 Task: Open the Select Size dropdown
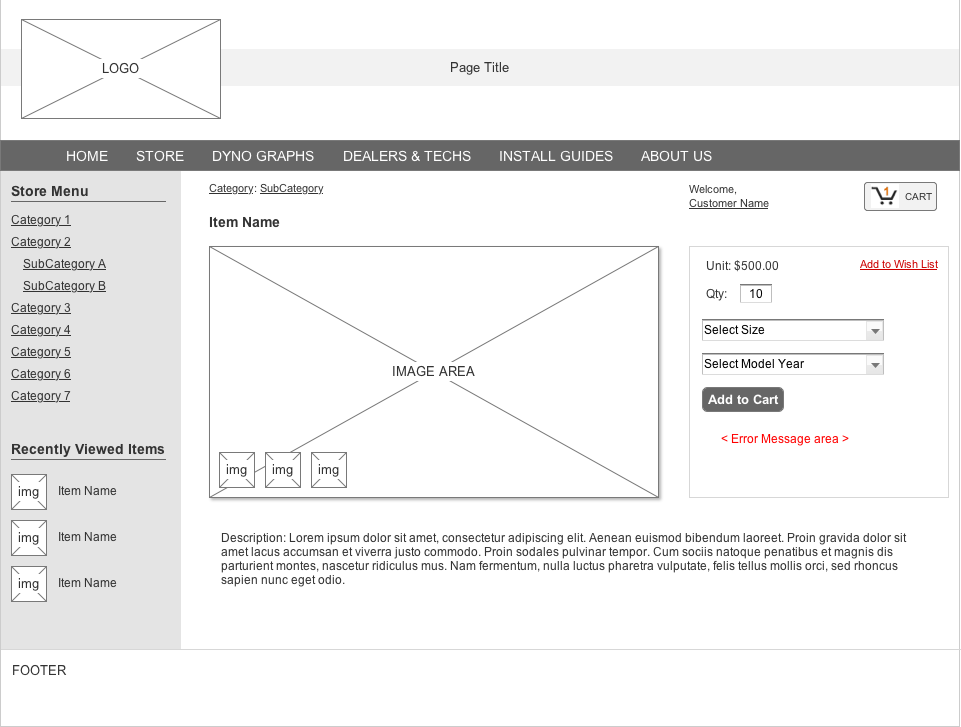792,331
